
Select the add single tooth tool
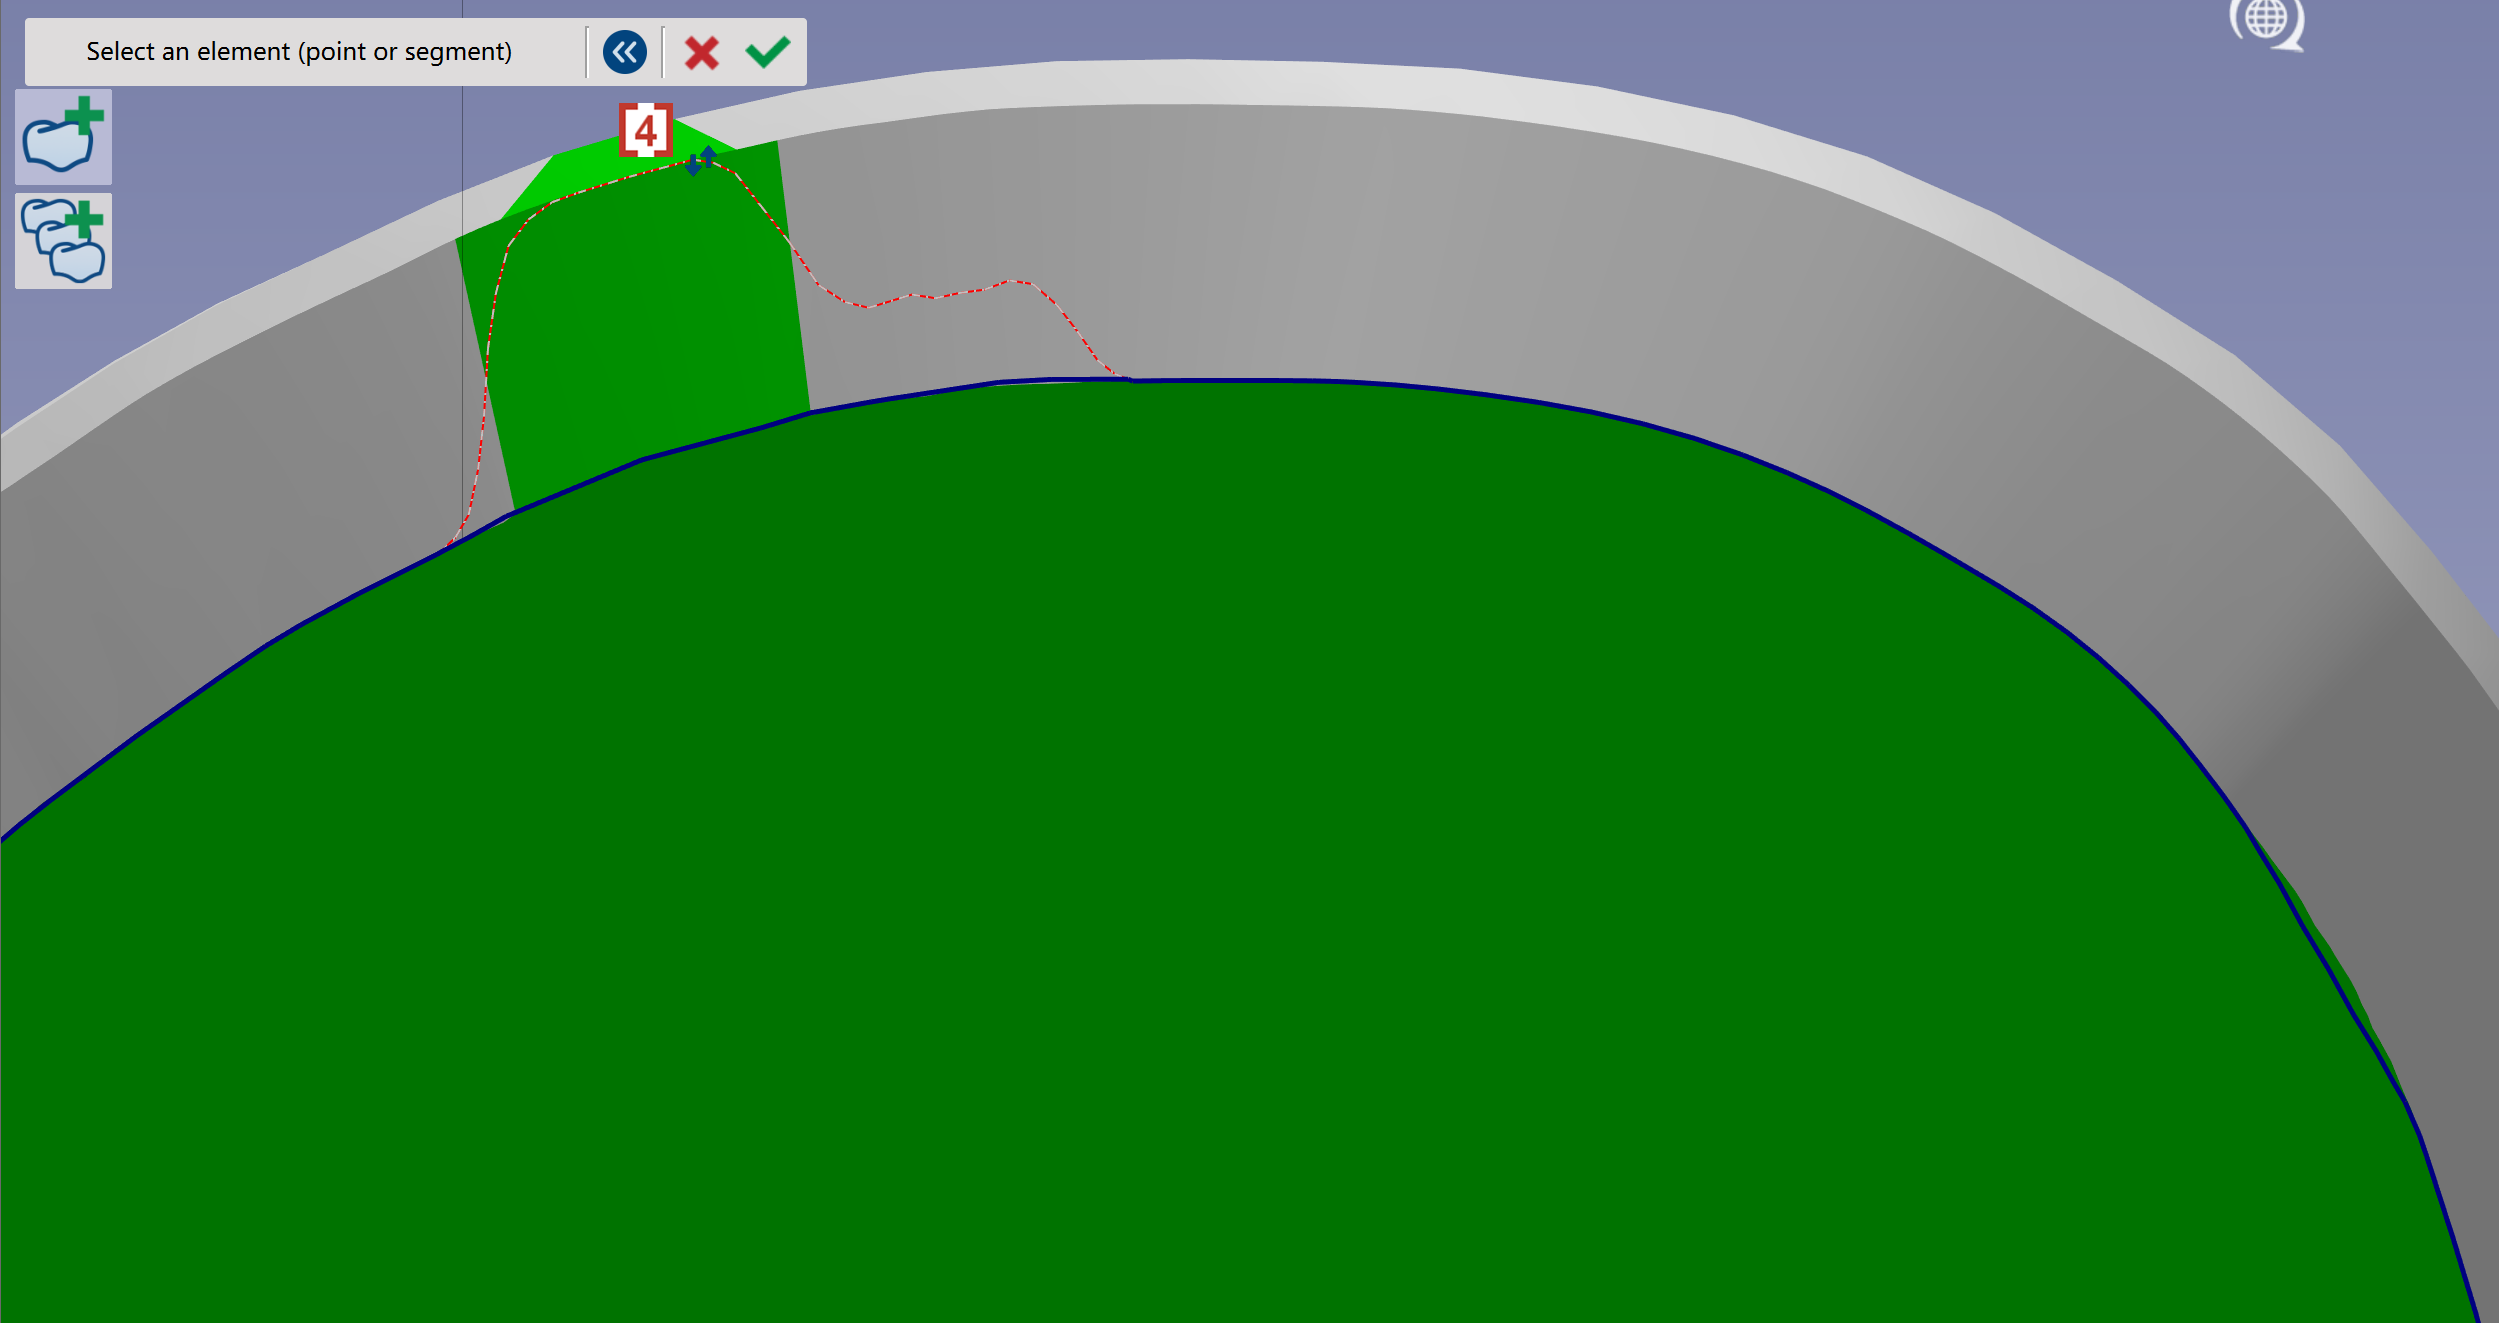63,137
